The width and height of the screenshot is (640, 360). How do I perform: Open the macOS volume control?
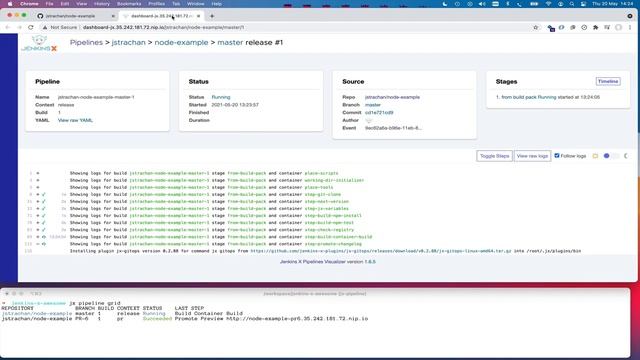click(x=482, y=4)
